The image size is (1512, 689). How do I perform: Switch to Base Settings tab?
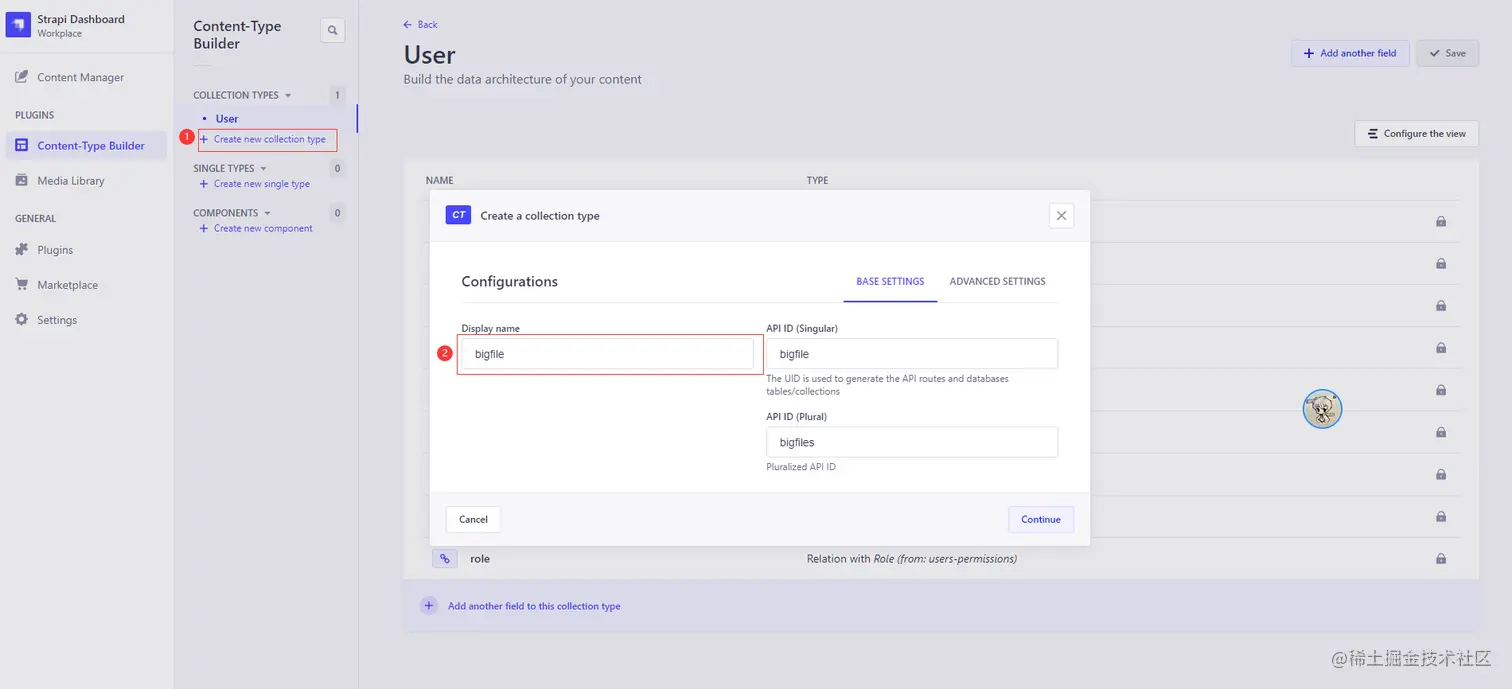(890, 282)
